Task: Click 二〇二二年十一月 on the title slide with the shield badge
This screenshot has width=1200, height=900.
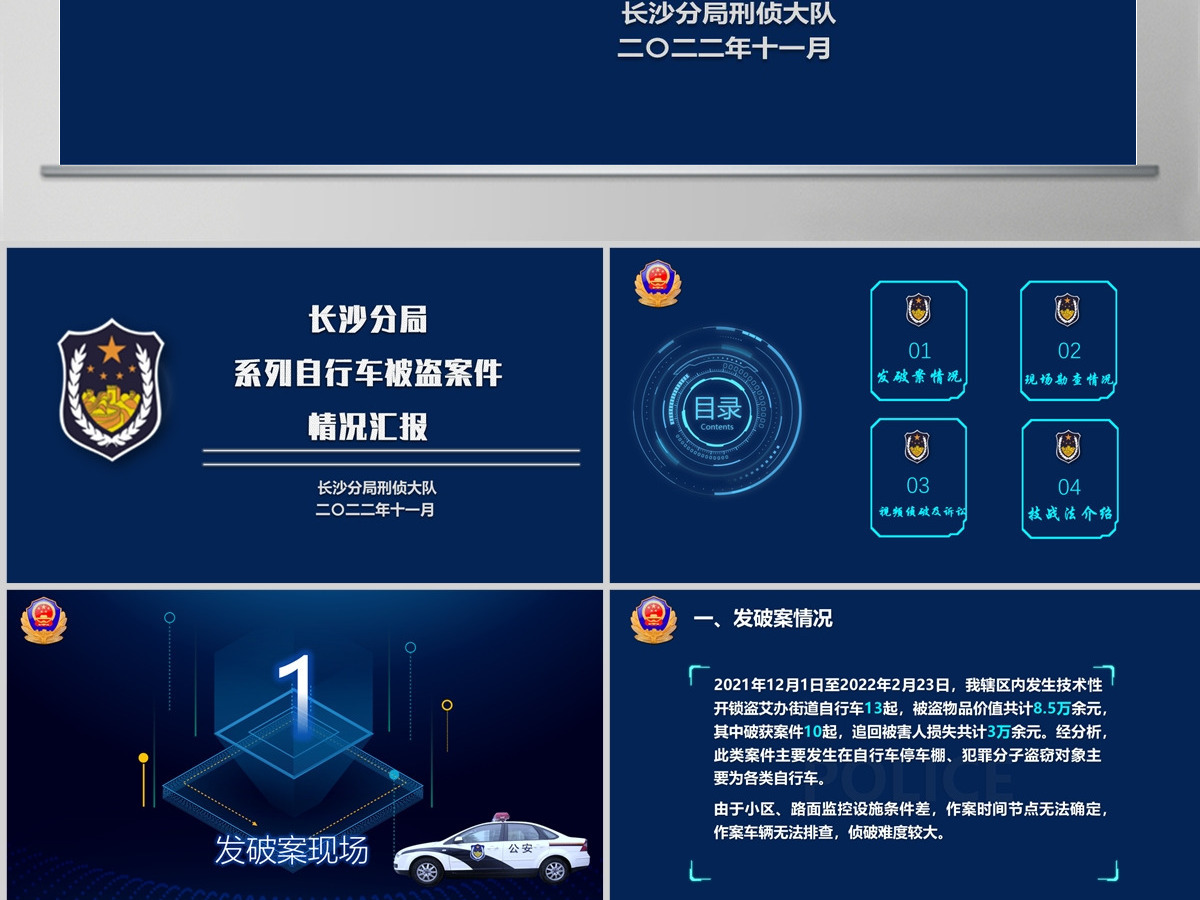Action: 375,510
